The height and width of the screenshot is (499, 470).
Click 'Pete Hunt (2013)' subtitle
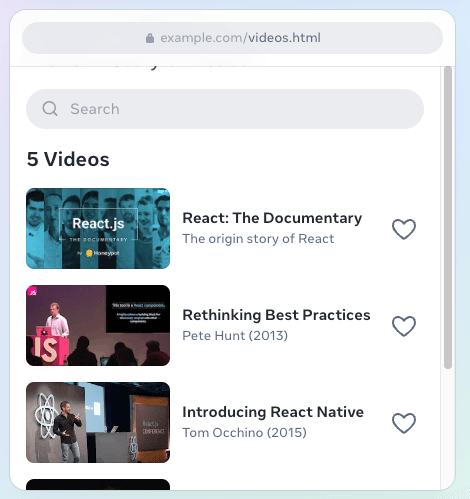[x=235, y=336]
